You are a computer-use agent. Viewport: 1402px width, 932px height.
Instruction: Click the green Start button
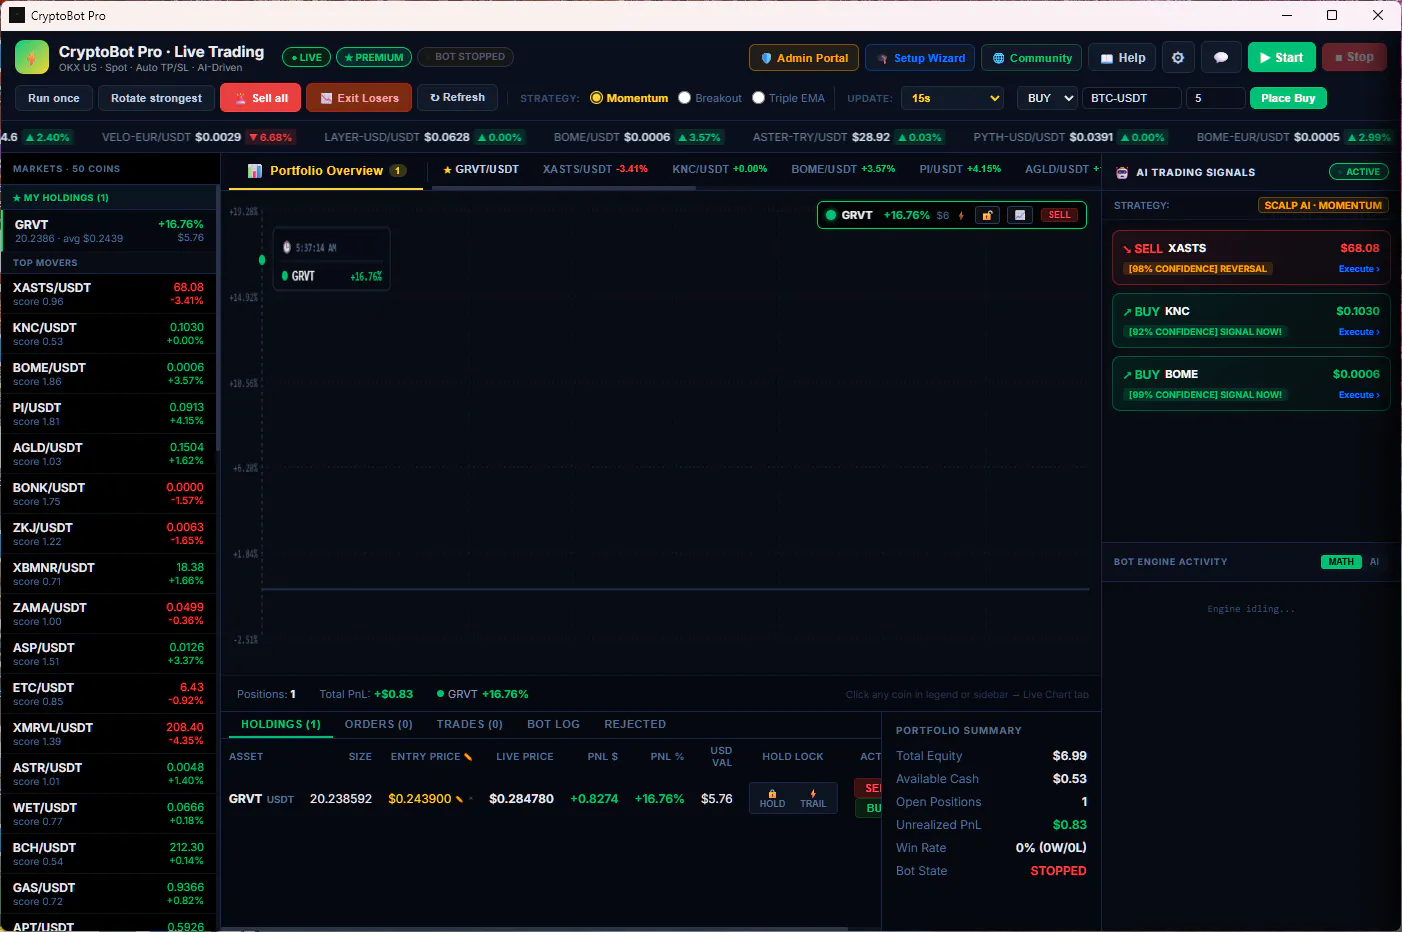tap(1281, 58)
